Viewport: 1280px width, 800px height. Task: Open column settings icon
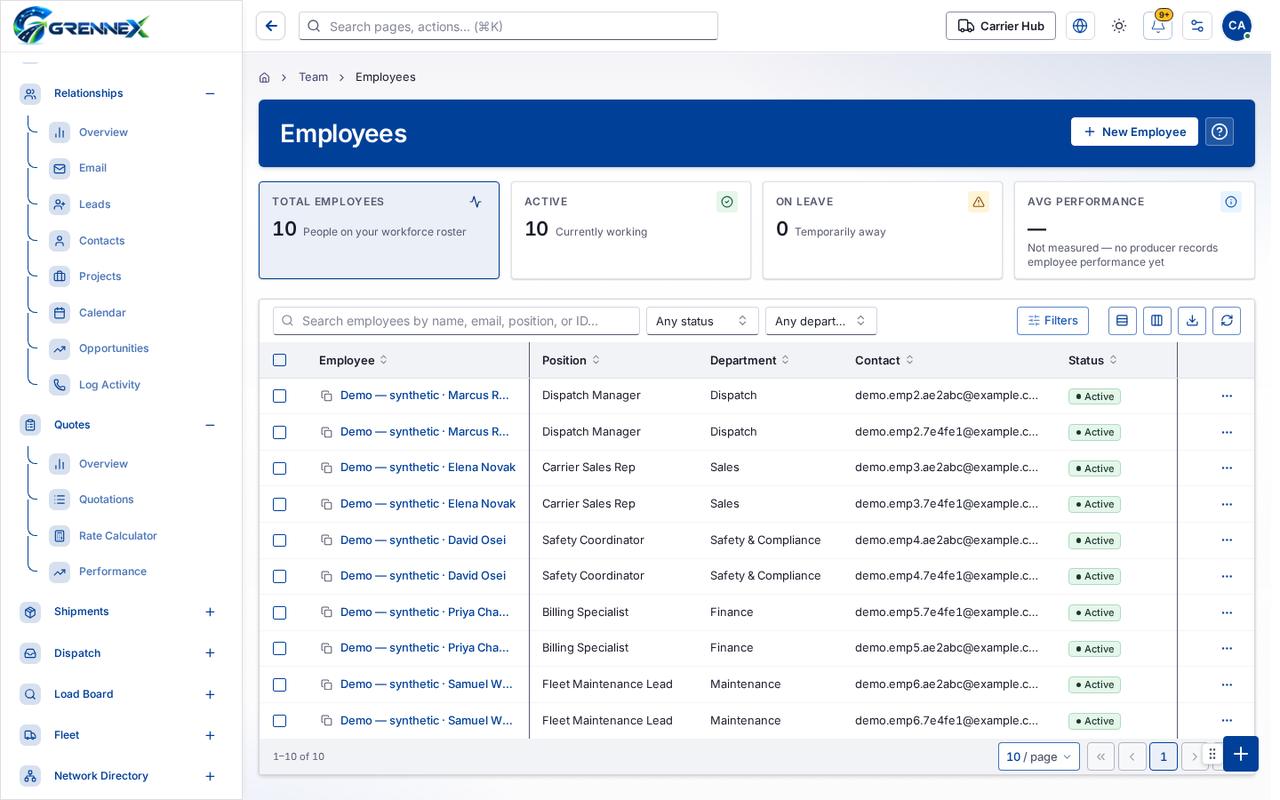coord(1157,321)
